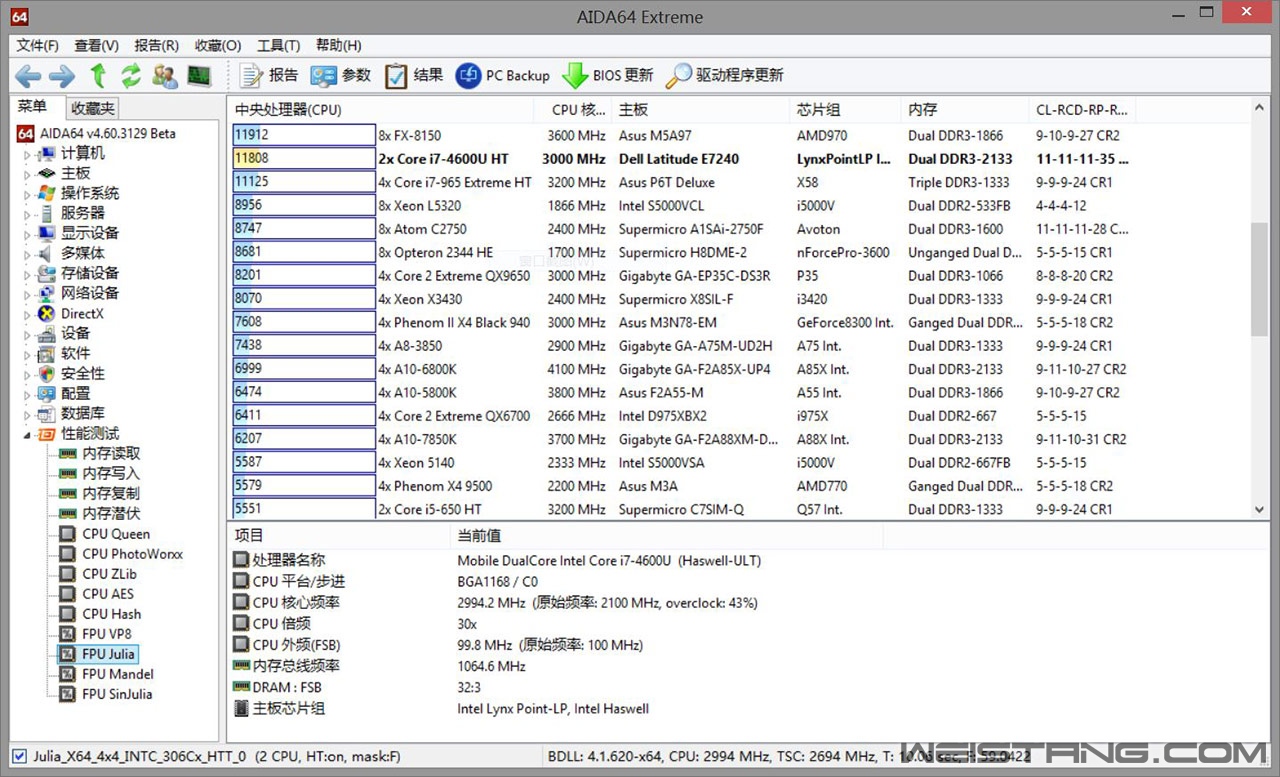The width and height of the screenshot is (1280, 777).
Task: Switch to the 收藏夹 tab
Action: (92, 108)
